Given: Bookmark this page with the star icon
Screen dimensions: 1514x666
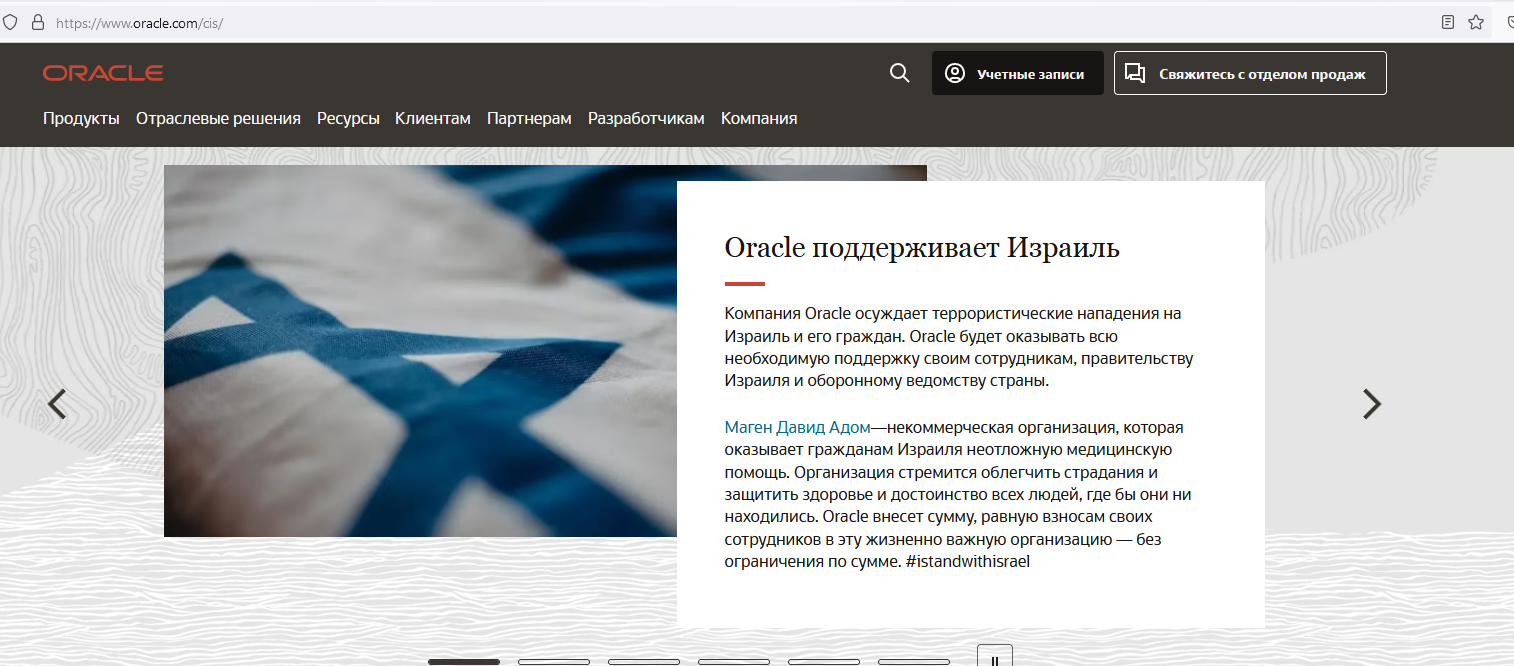Looking at the screenshot, I should click(1476, 22).
